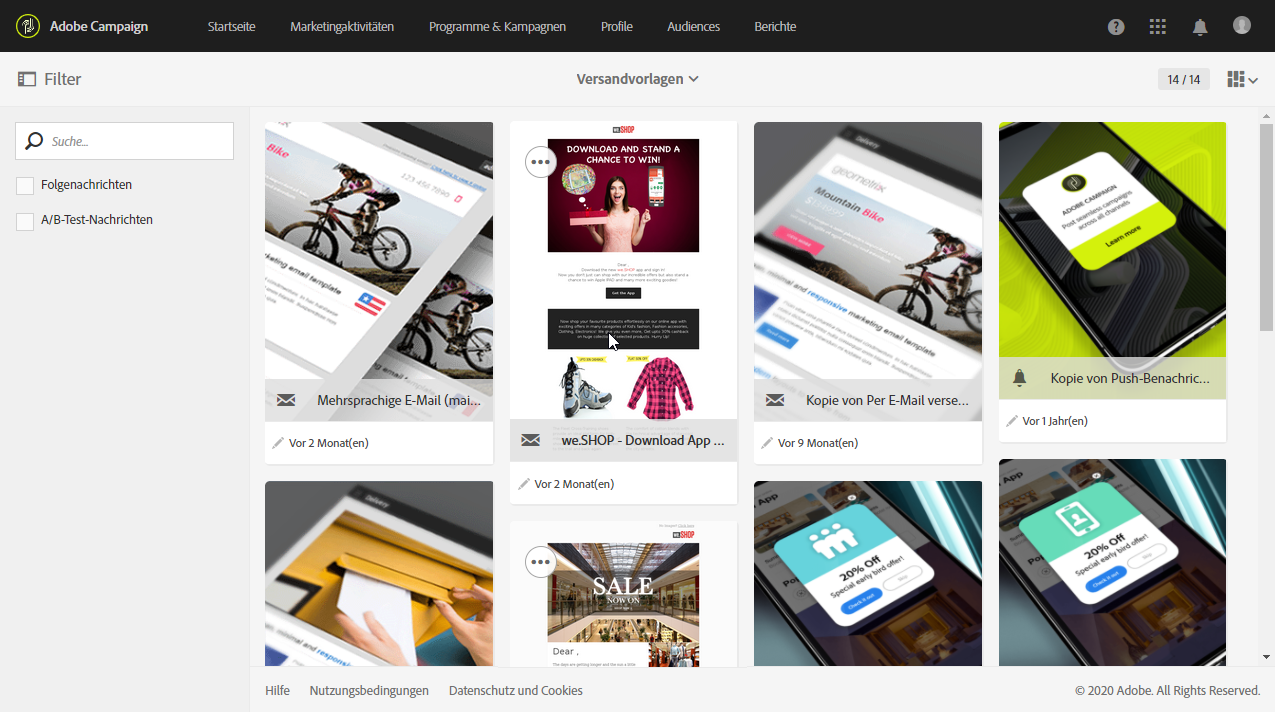The height and width of the screenshot is (712, 1275).
Task: Go to Marketingaktivitäten menu
Action: 342,27
